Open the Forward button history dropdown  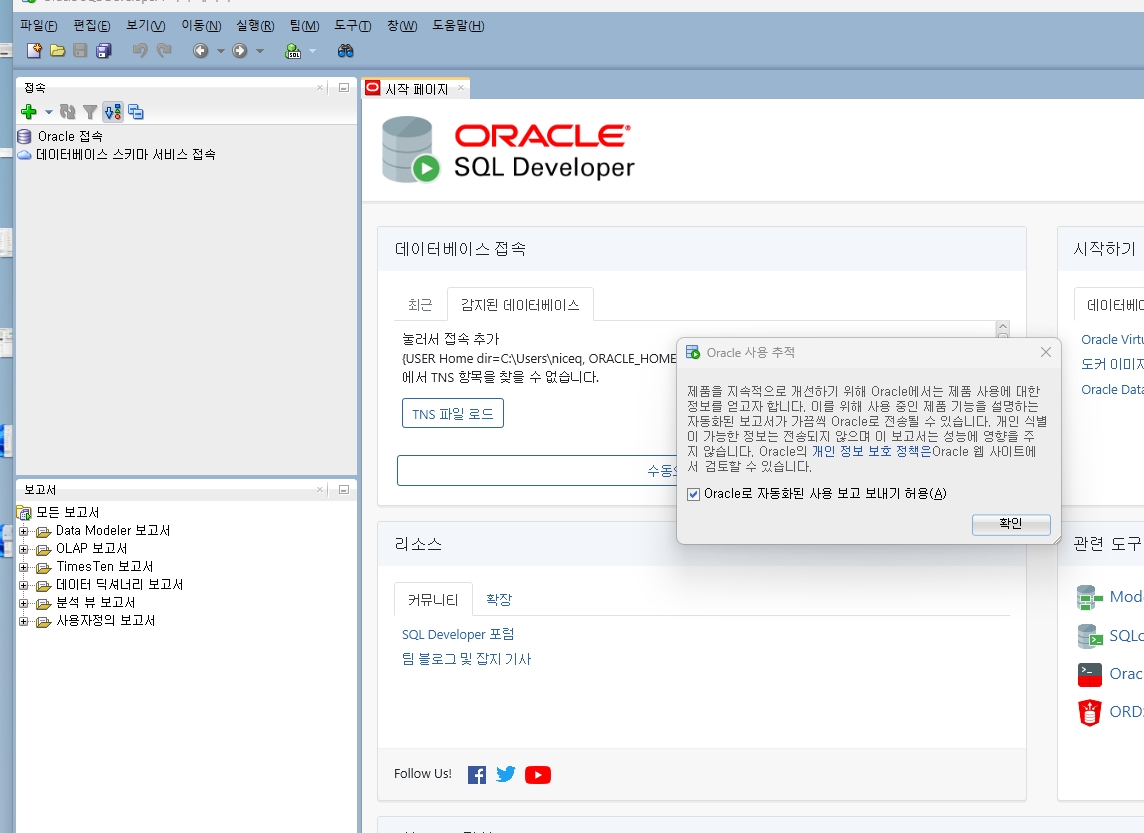[260, 51]
